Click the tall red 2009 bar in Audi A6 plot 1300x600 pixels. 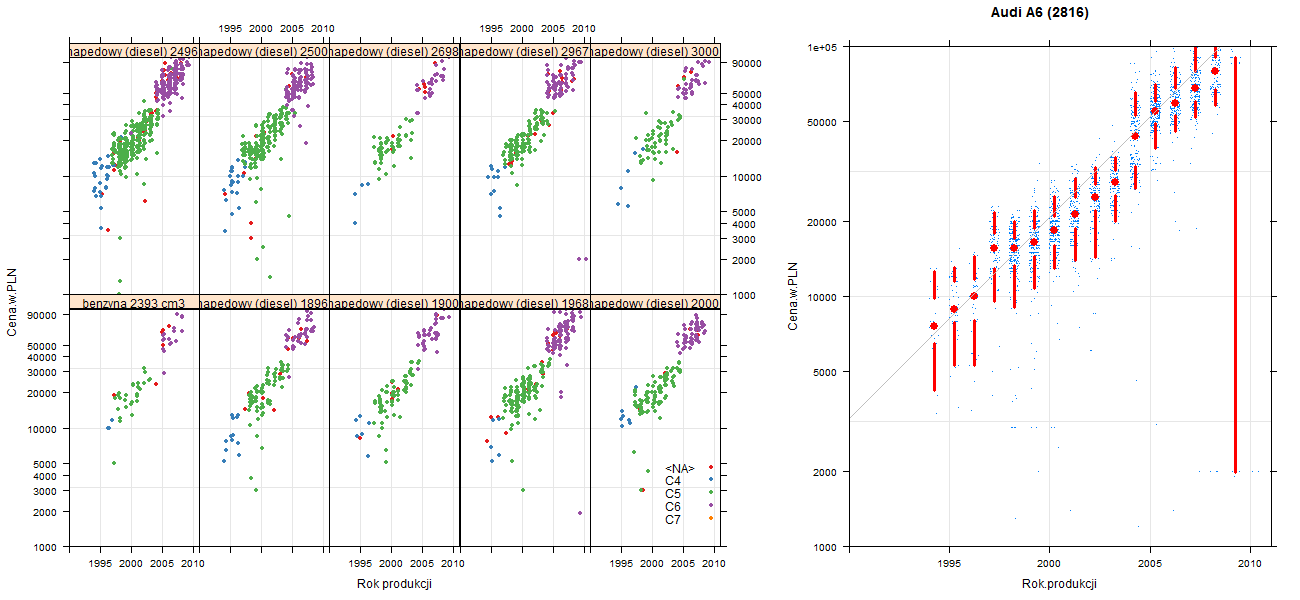coord(1235,265)
